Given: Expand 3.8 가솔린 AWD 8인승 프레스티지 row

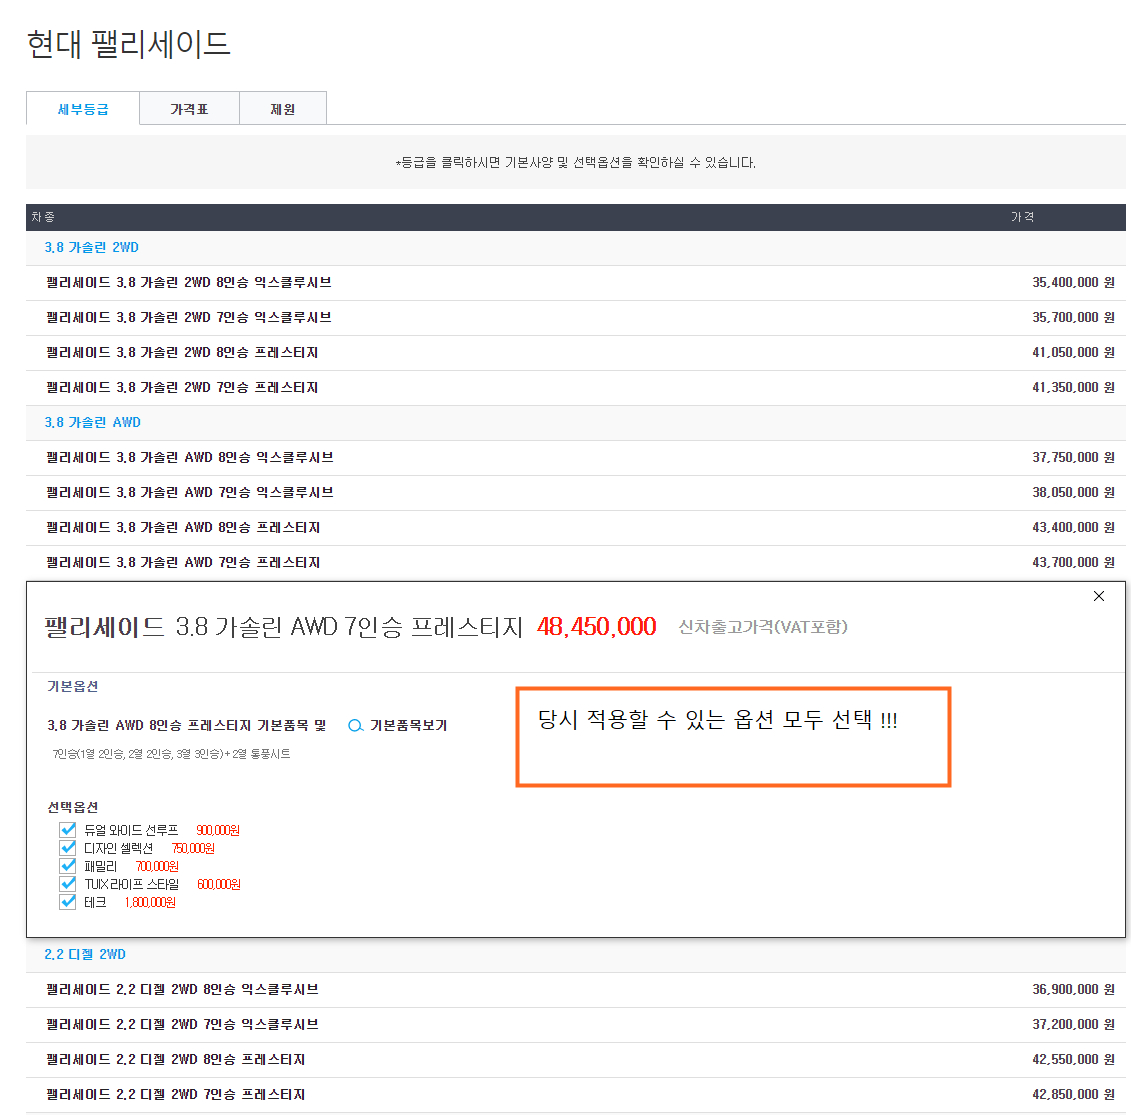Looking at the screenshot, I should point(576,528).
